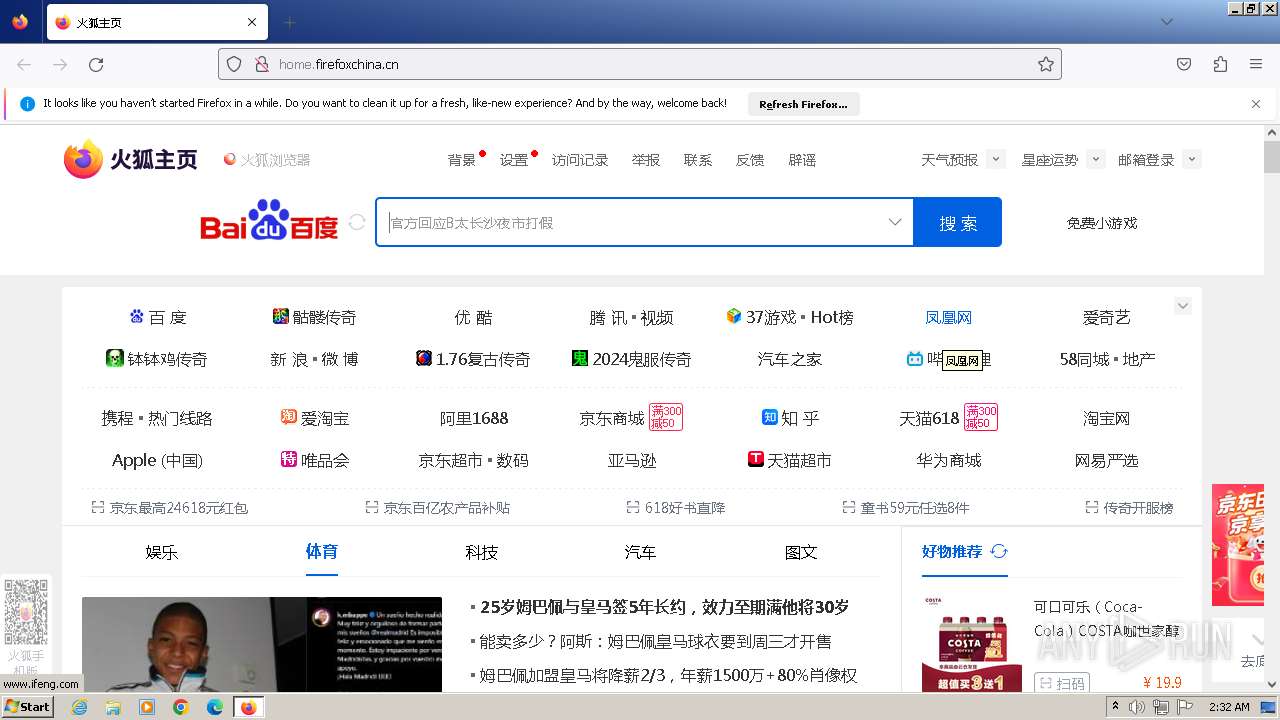Click the volume speaker tray icon
The height and width of the screenshot is (720, 1280).
pos(1137,707)
